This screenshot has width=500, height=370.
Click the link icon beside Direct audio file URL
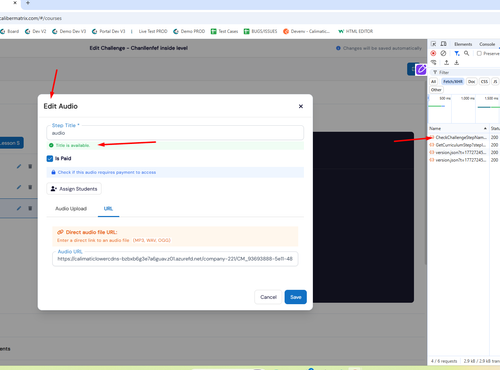[60, 232]
